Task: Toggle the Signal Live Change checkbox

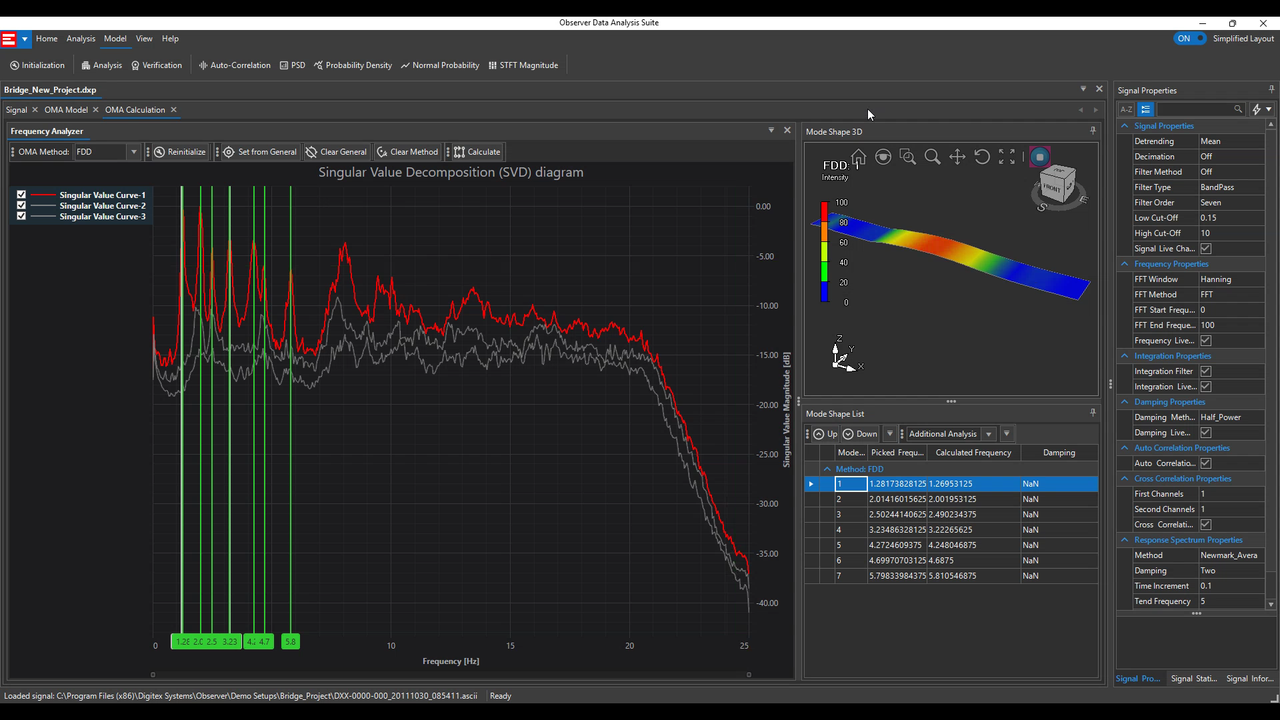Action: click(x=1205, y=248)
